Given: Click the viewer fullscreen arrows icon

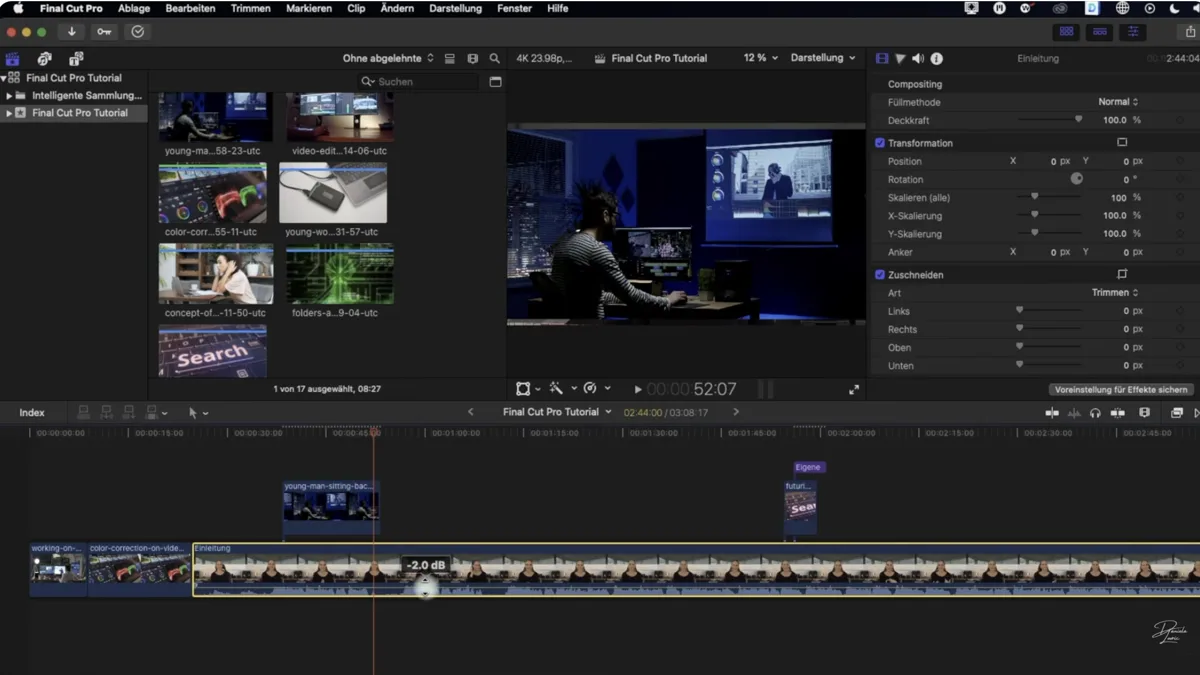Looking at the screenshot, I should 854,390.
